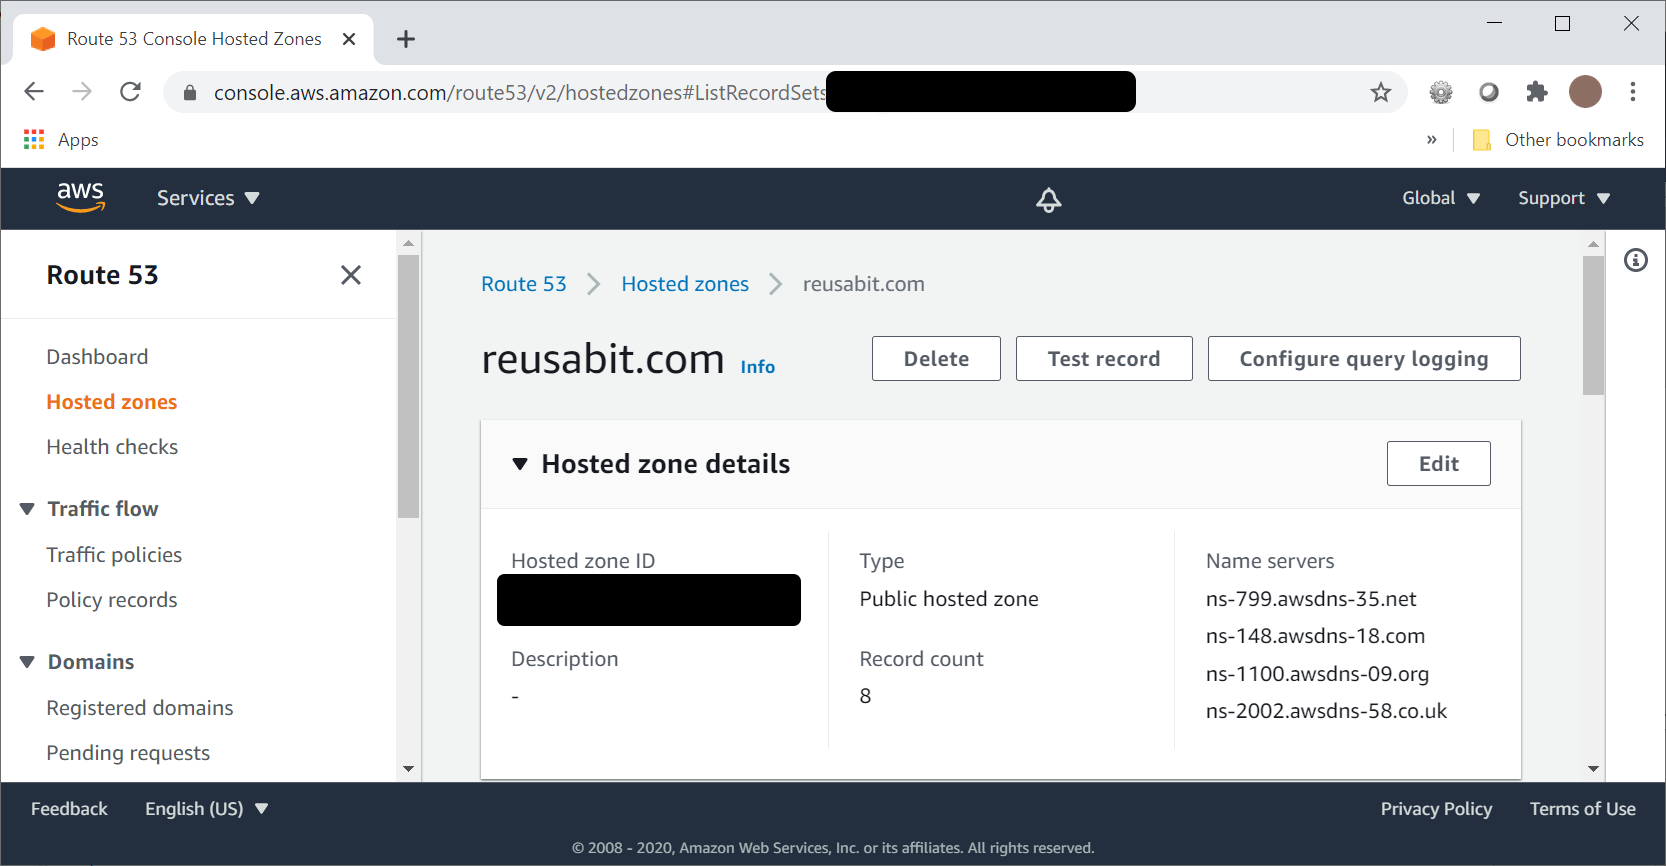Click name server ns-1100.awsdns-09.org
The image size is (1666, 866).
point(1317,674)
